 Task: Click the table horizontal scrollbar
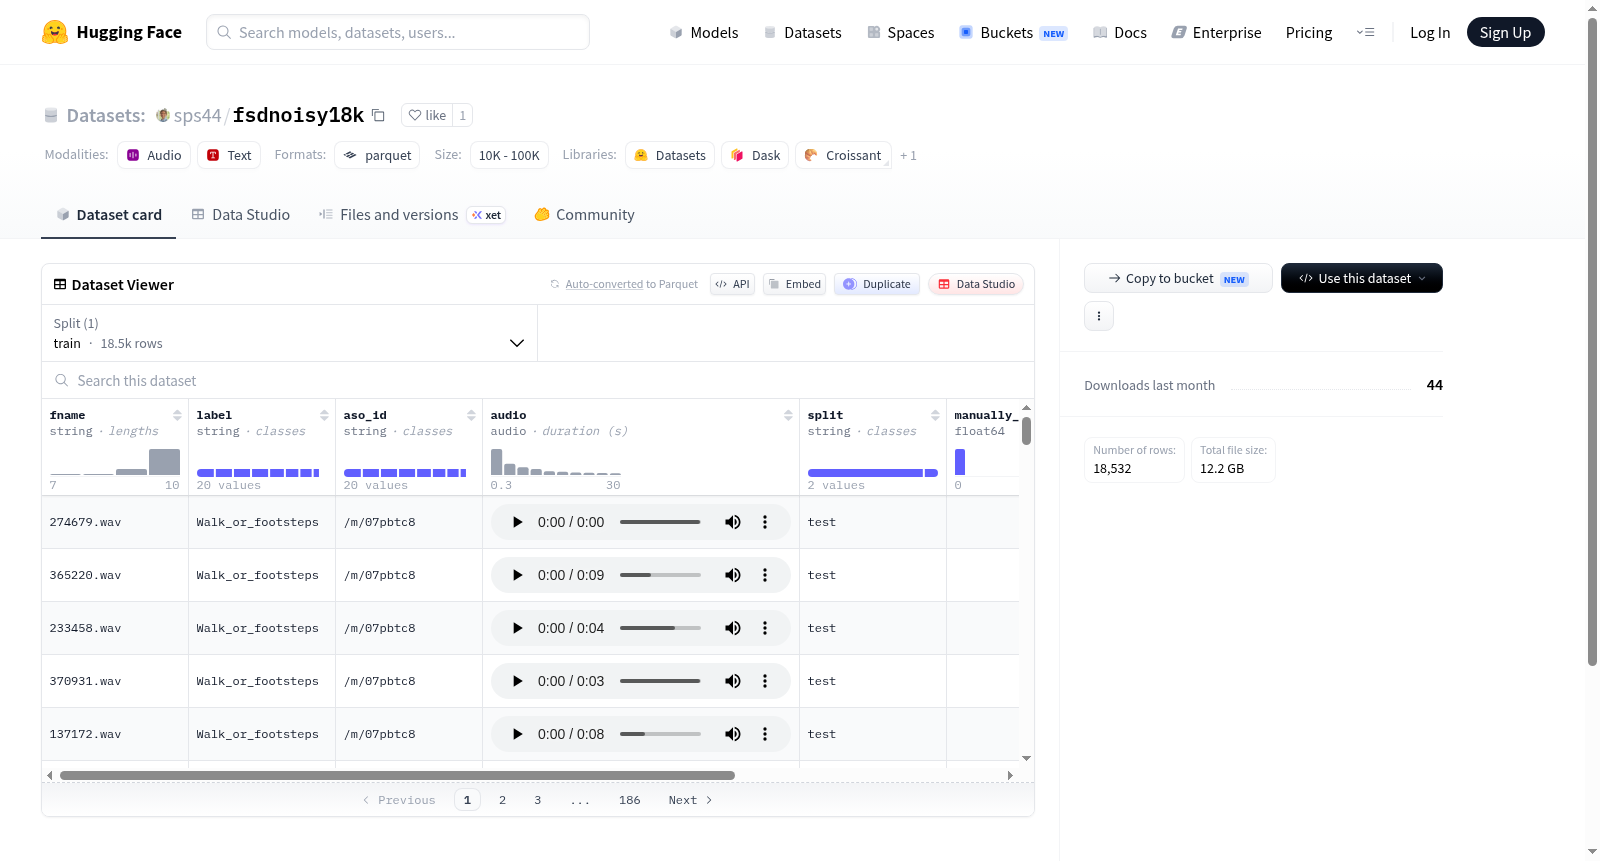(x=397, y=775)
